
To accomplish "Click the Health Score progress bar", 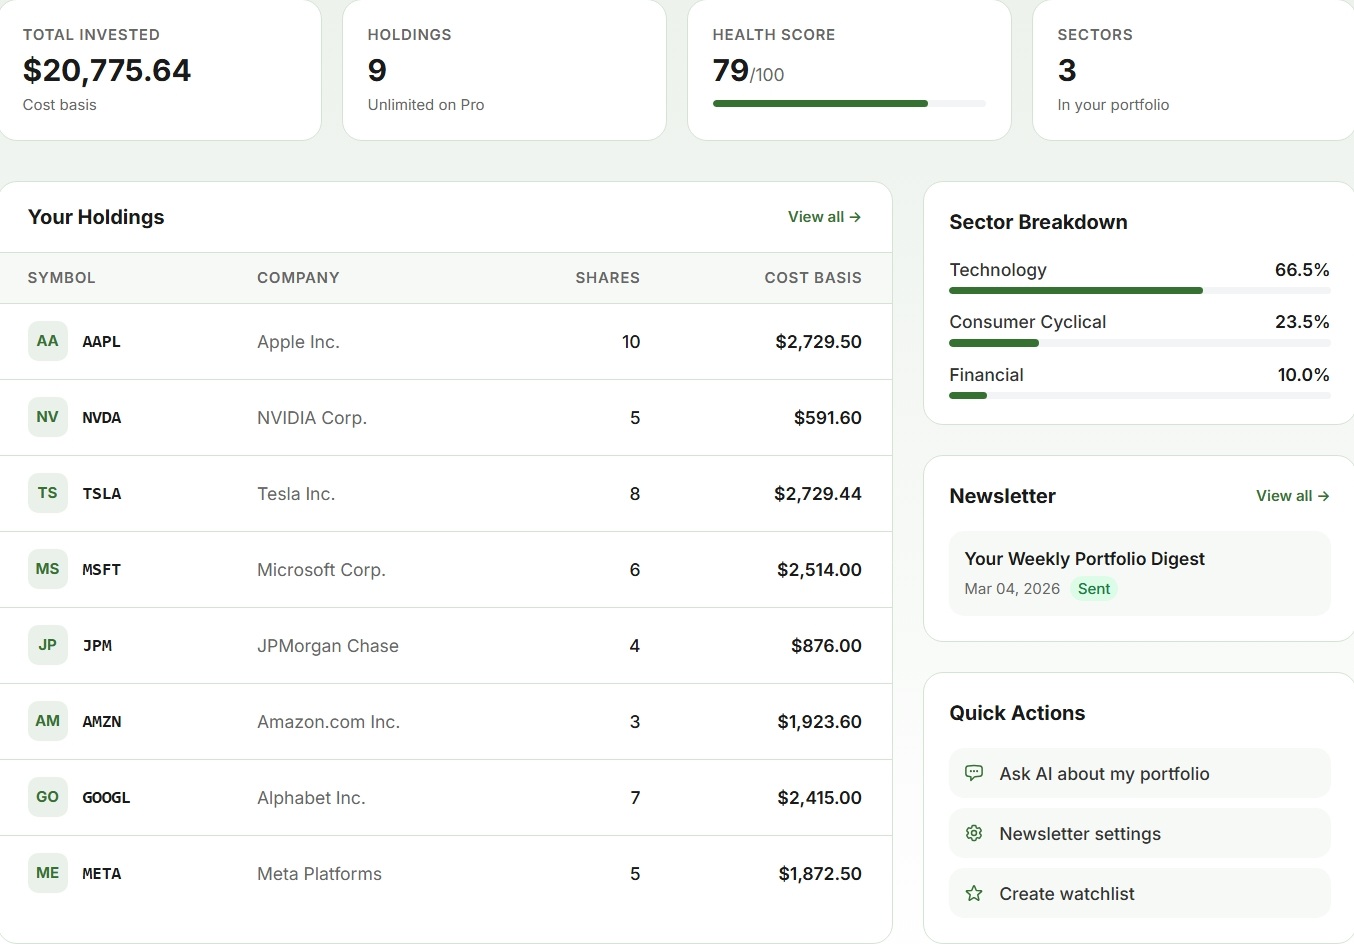I will click(x=849, y=103).
